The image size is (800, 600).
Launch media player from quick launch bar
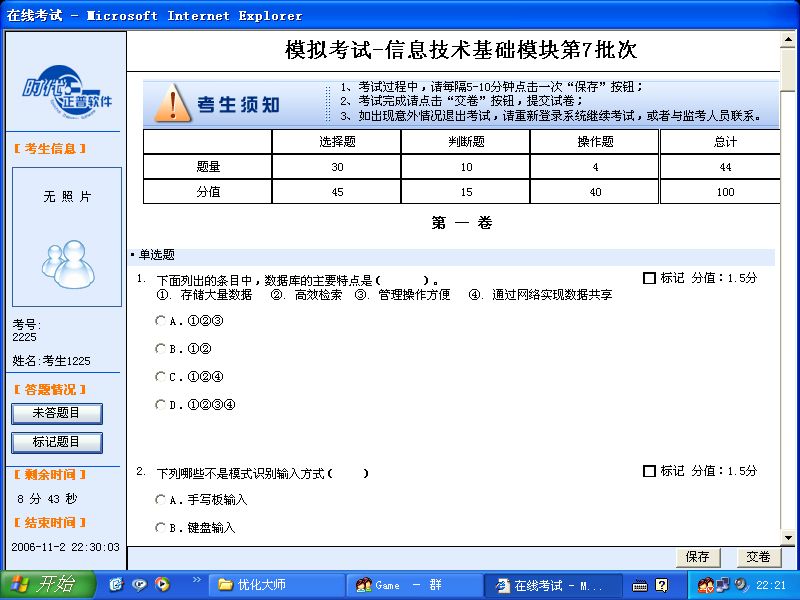pyautogui.click(x=162, y=585)
